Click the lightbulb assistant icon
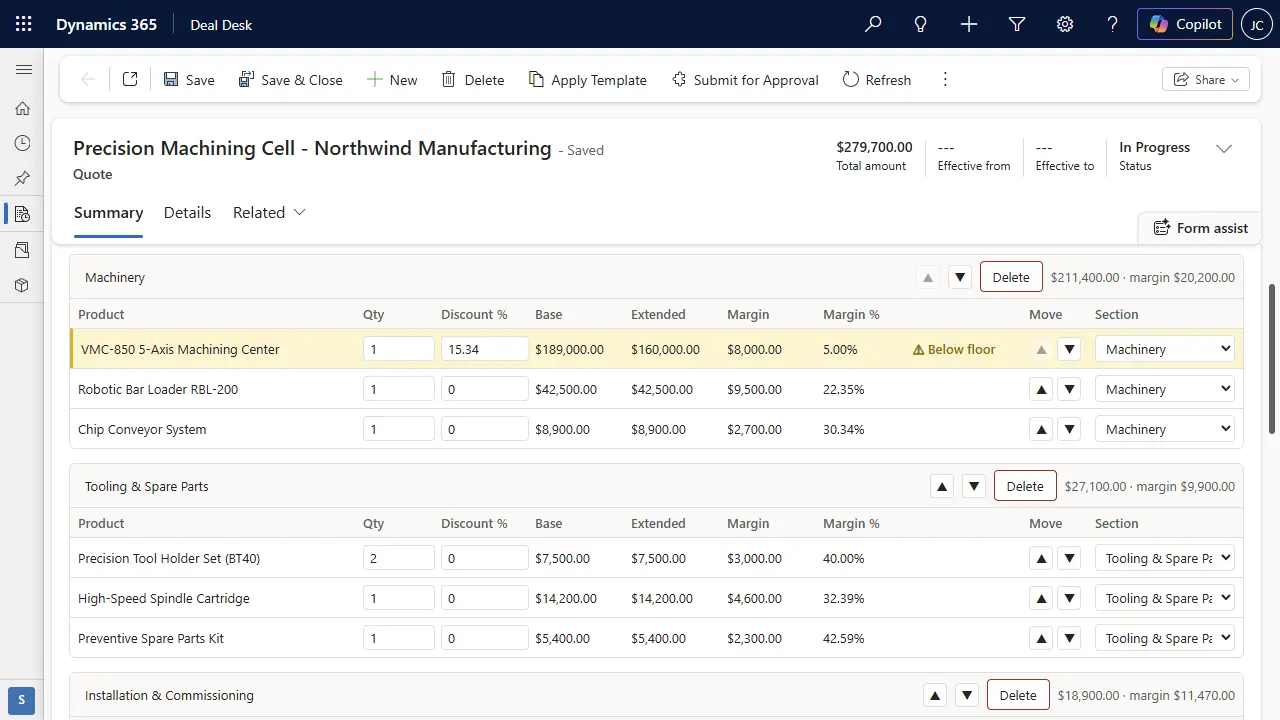 (921, 24)
